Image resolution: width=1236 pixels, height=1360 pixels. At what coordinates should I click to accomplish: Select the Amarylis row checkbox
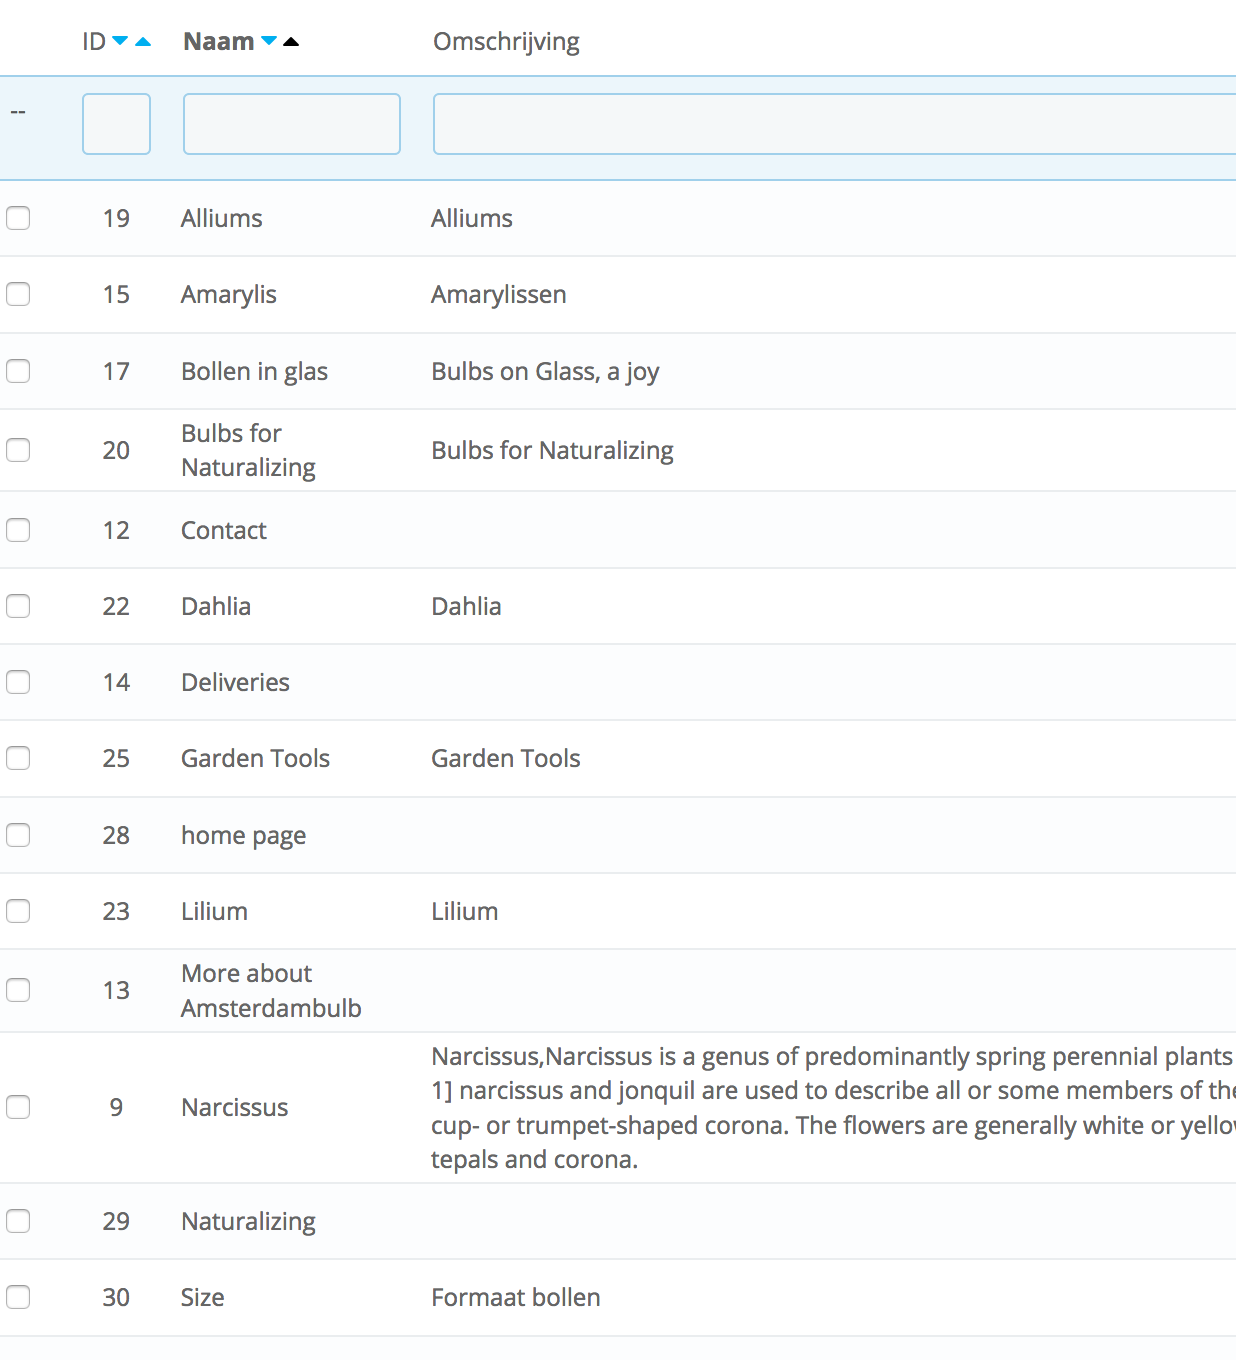tap(18, 294)
